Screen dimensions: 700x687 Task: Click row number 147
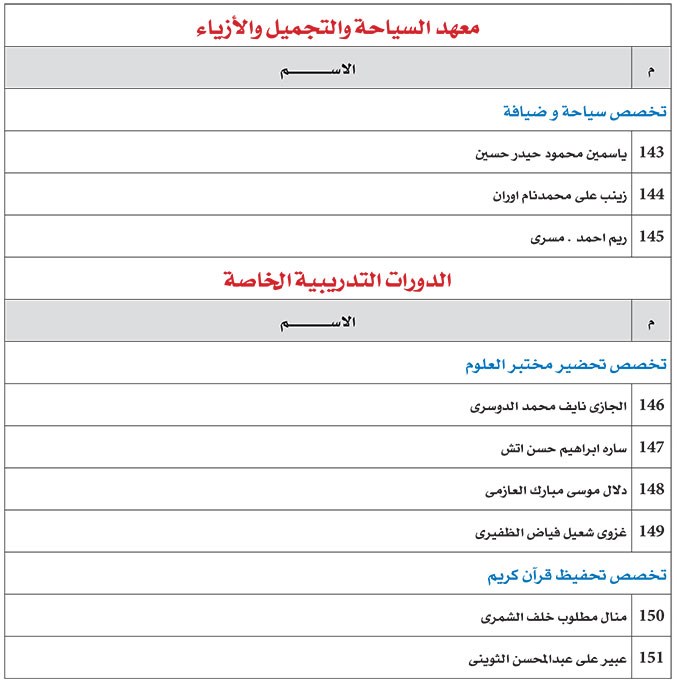[651, 447]
